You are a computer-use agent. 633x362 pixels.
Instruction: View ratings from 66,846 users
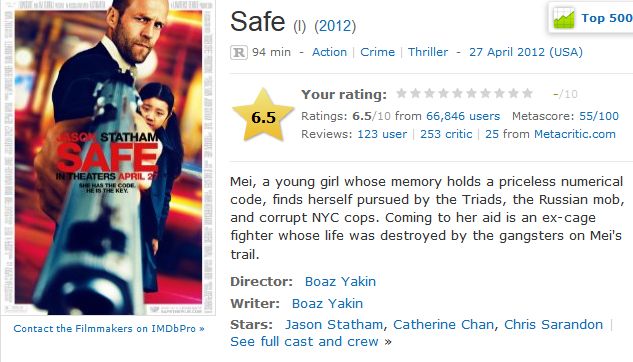click(x=463, y=116)
